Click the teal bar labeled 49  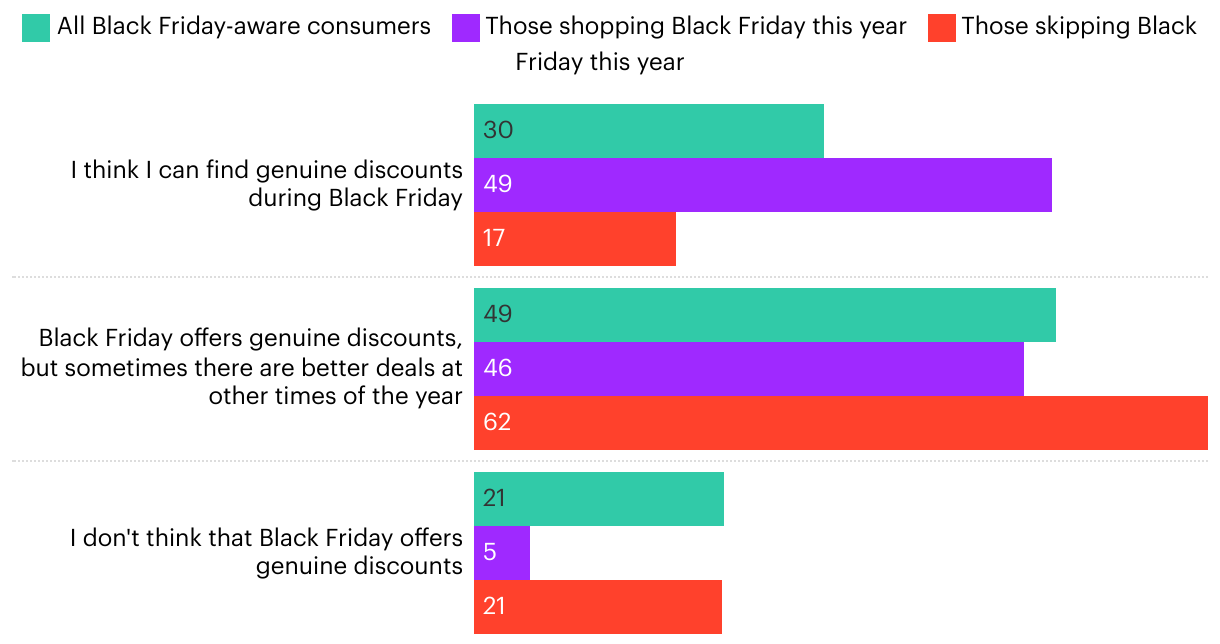point(765,315)
